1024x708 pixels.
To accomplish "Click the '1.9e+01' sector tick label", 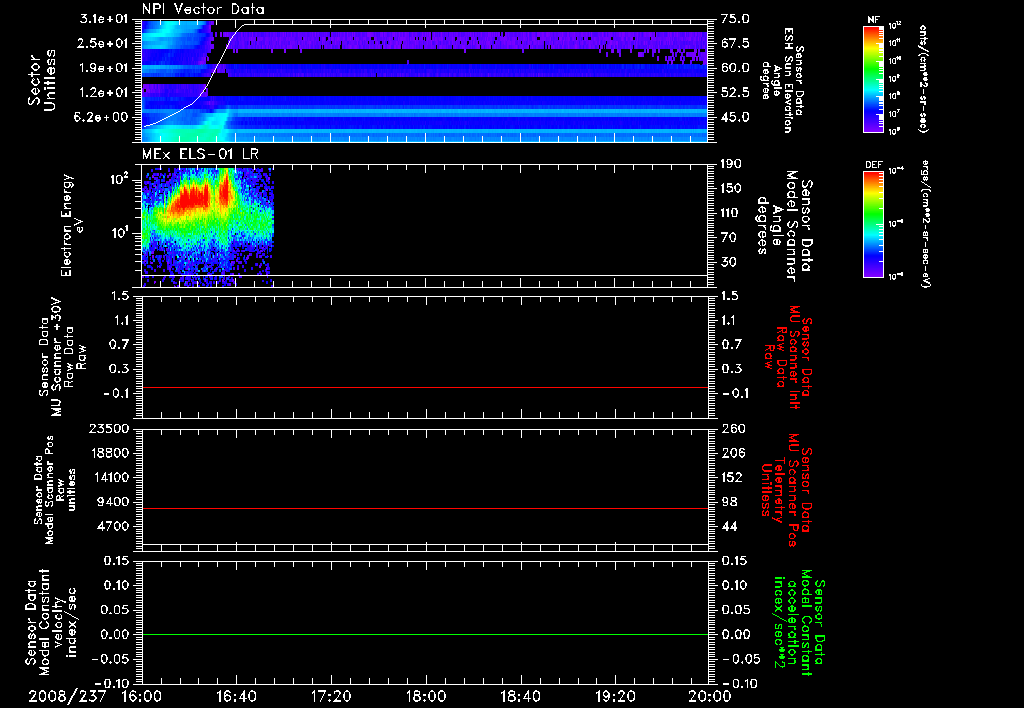I will 104,68.
